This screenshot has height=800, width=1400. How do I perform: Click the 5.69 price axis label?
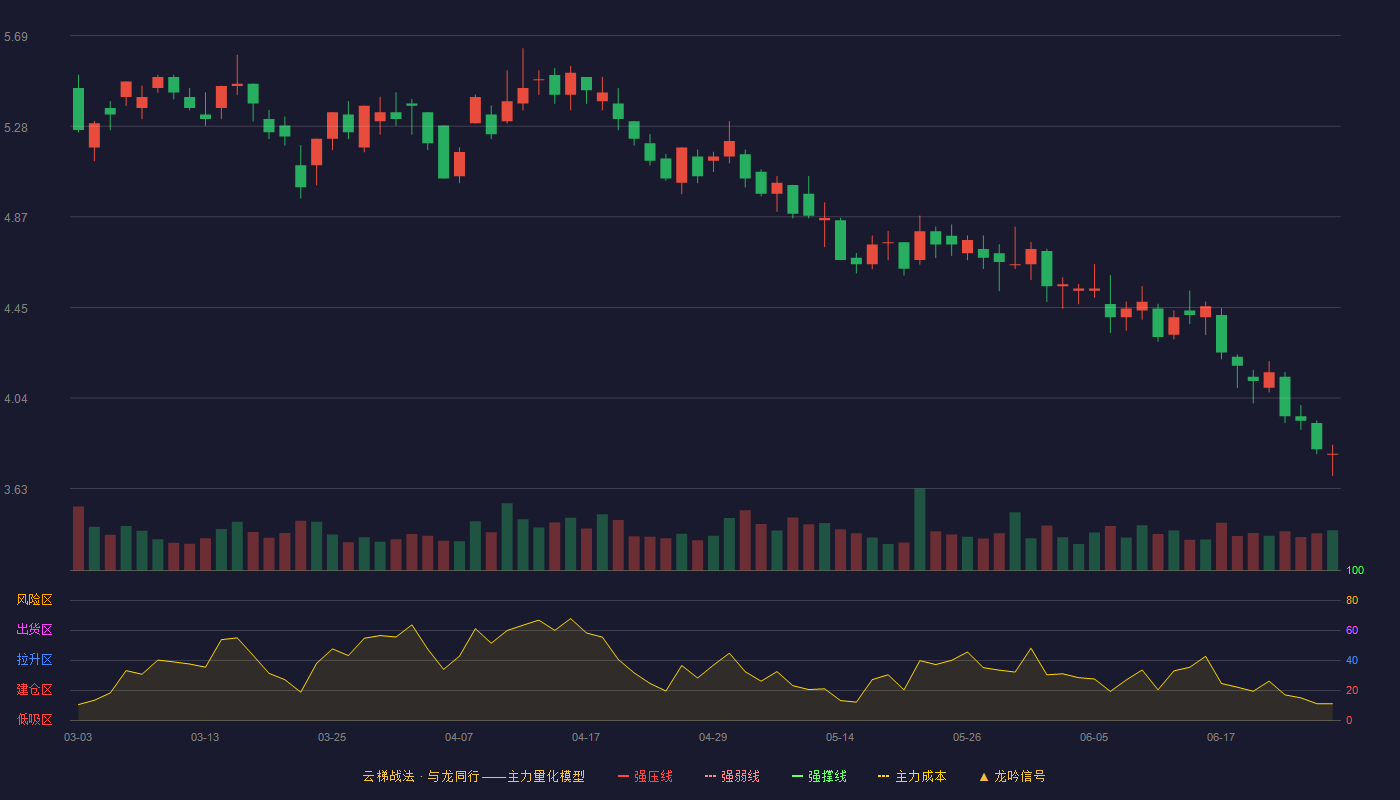pos(16,37)
